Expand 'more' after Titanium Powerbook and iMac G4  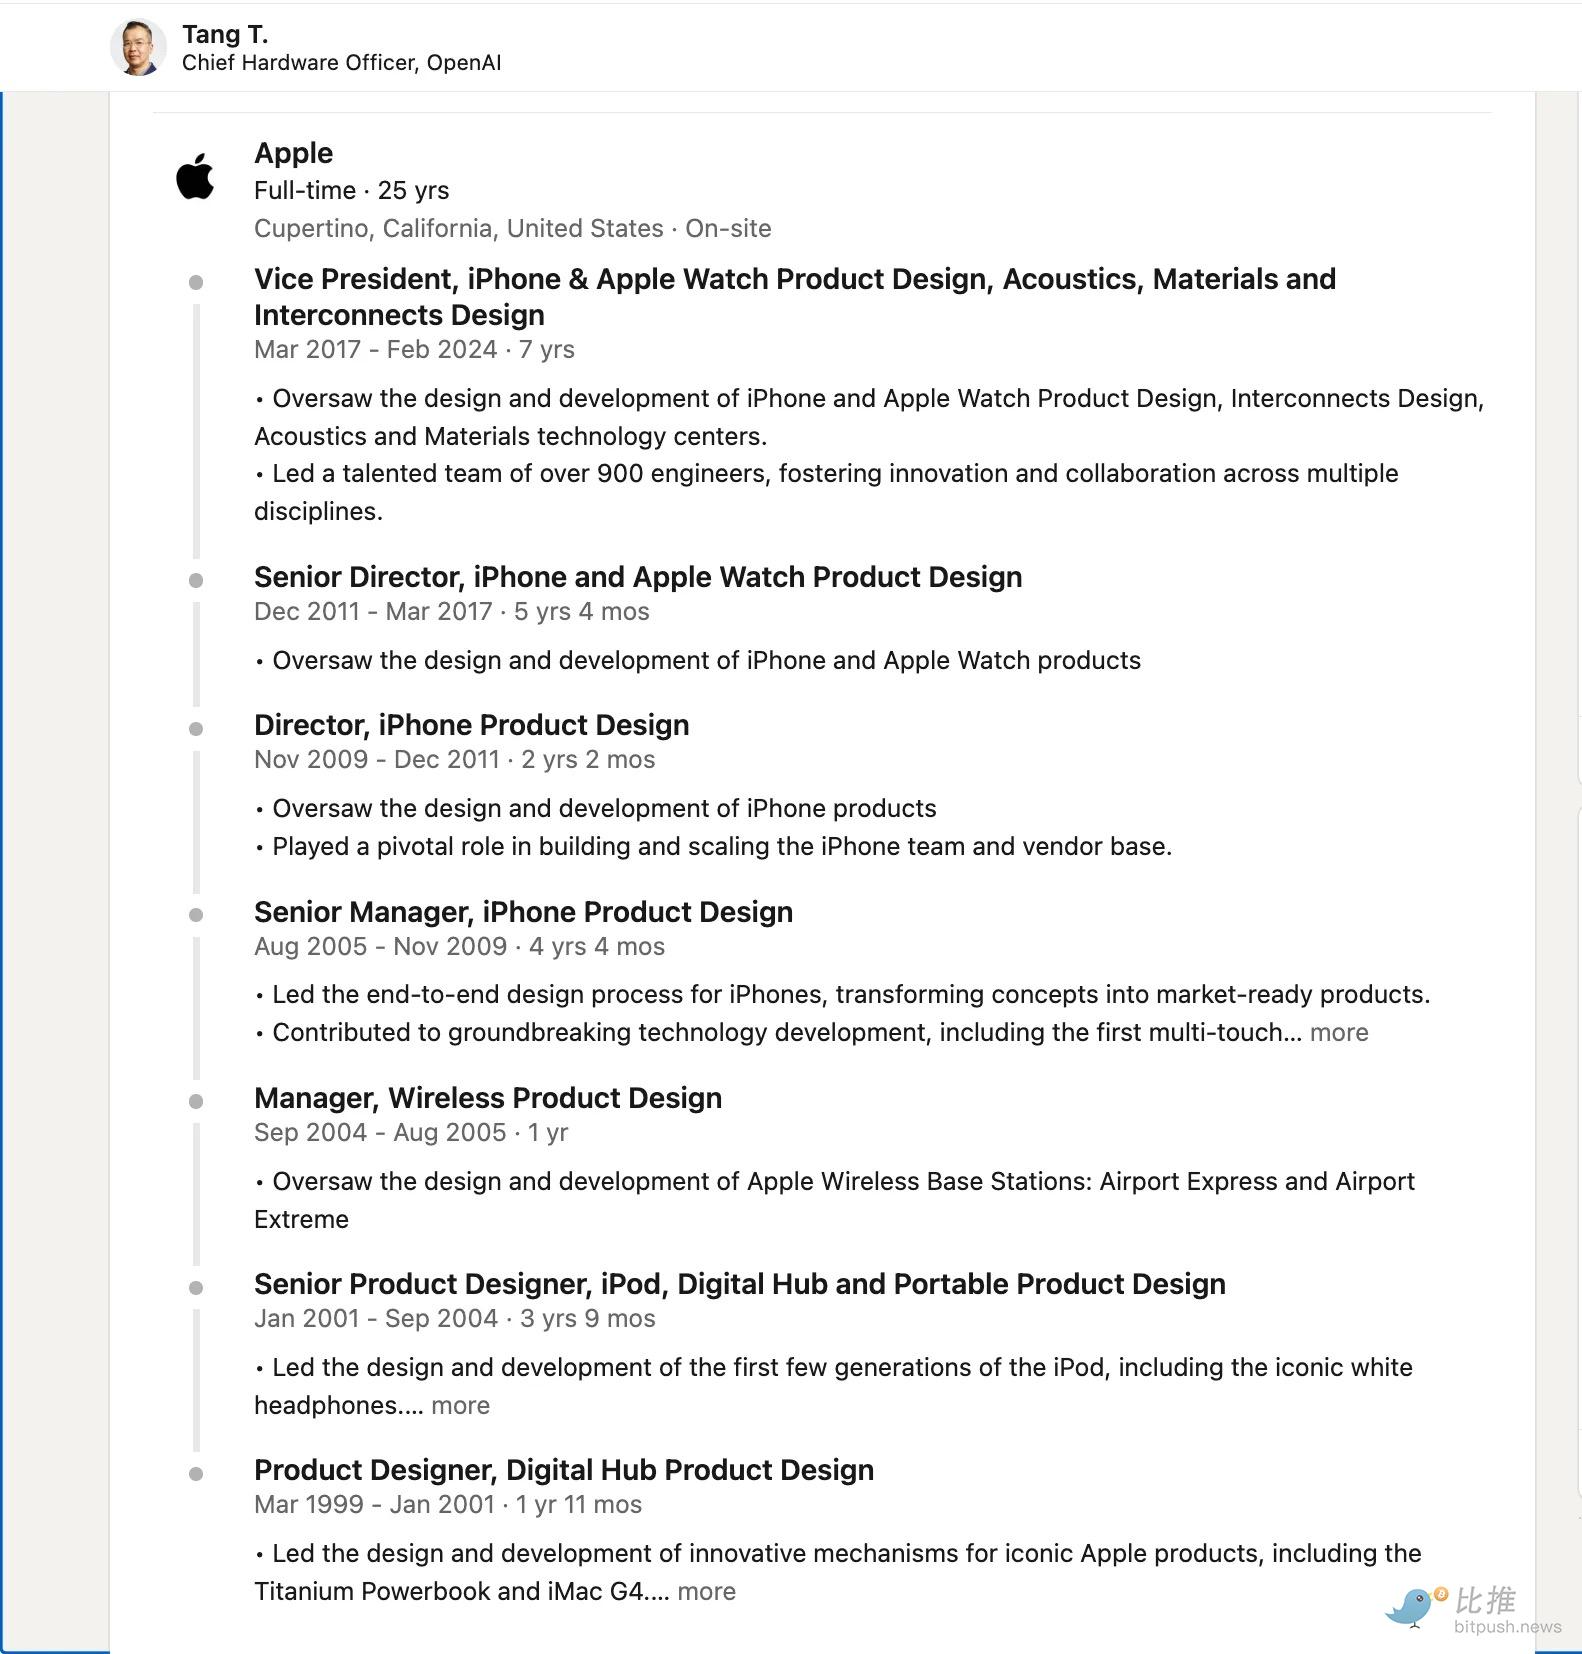click(x=706, y=1591)
